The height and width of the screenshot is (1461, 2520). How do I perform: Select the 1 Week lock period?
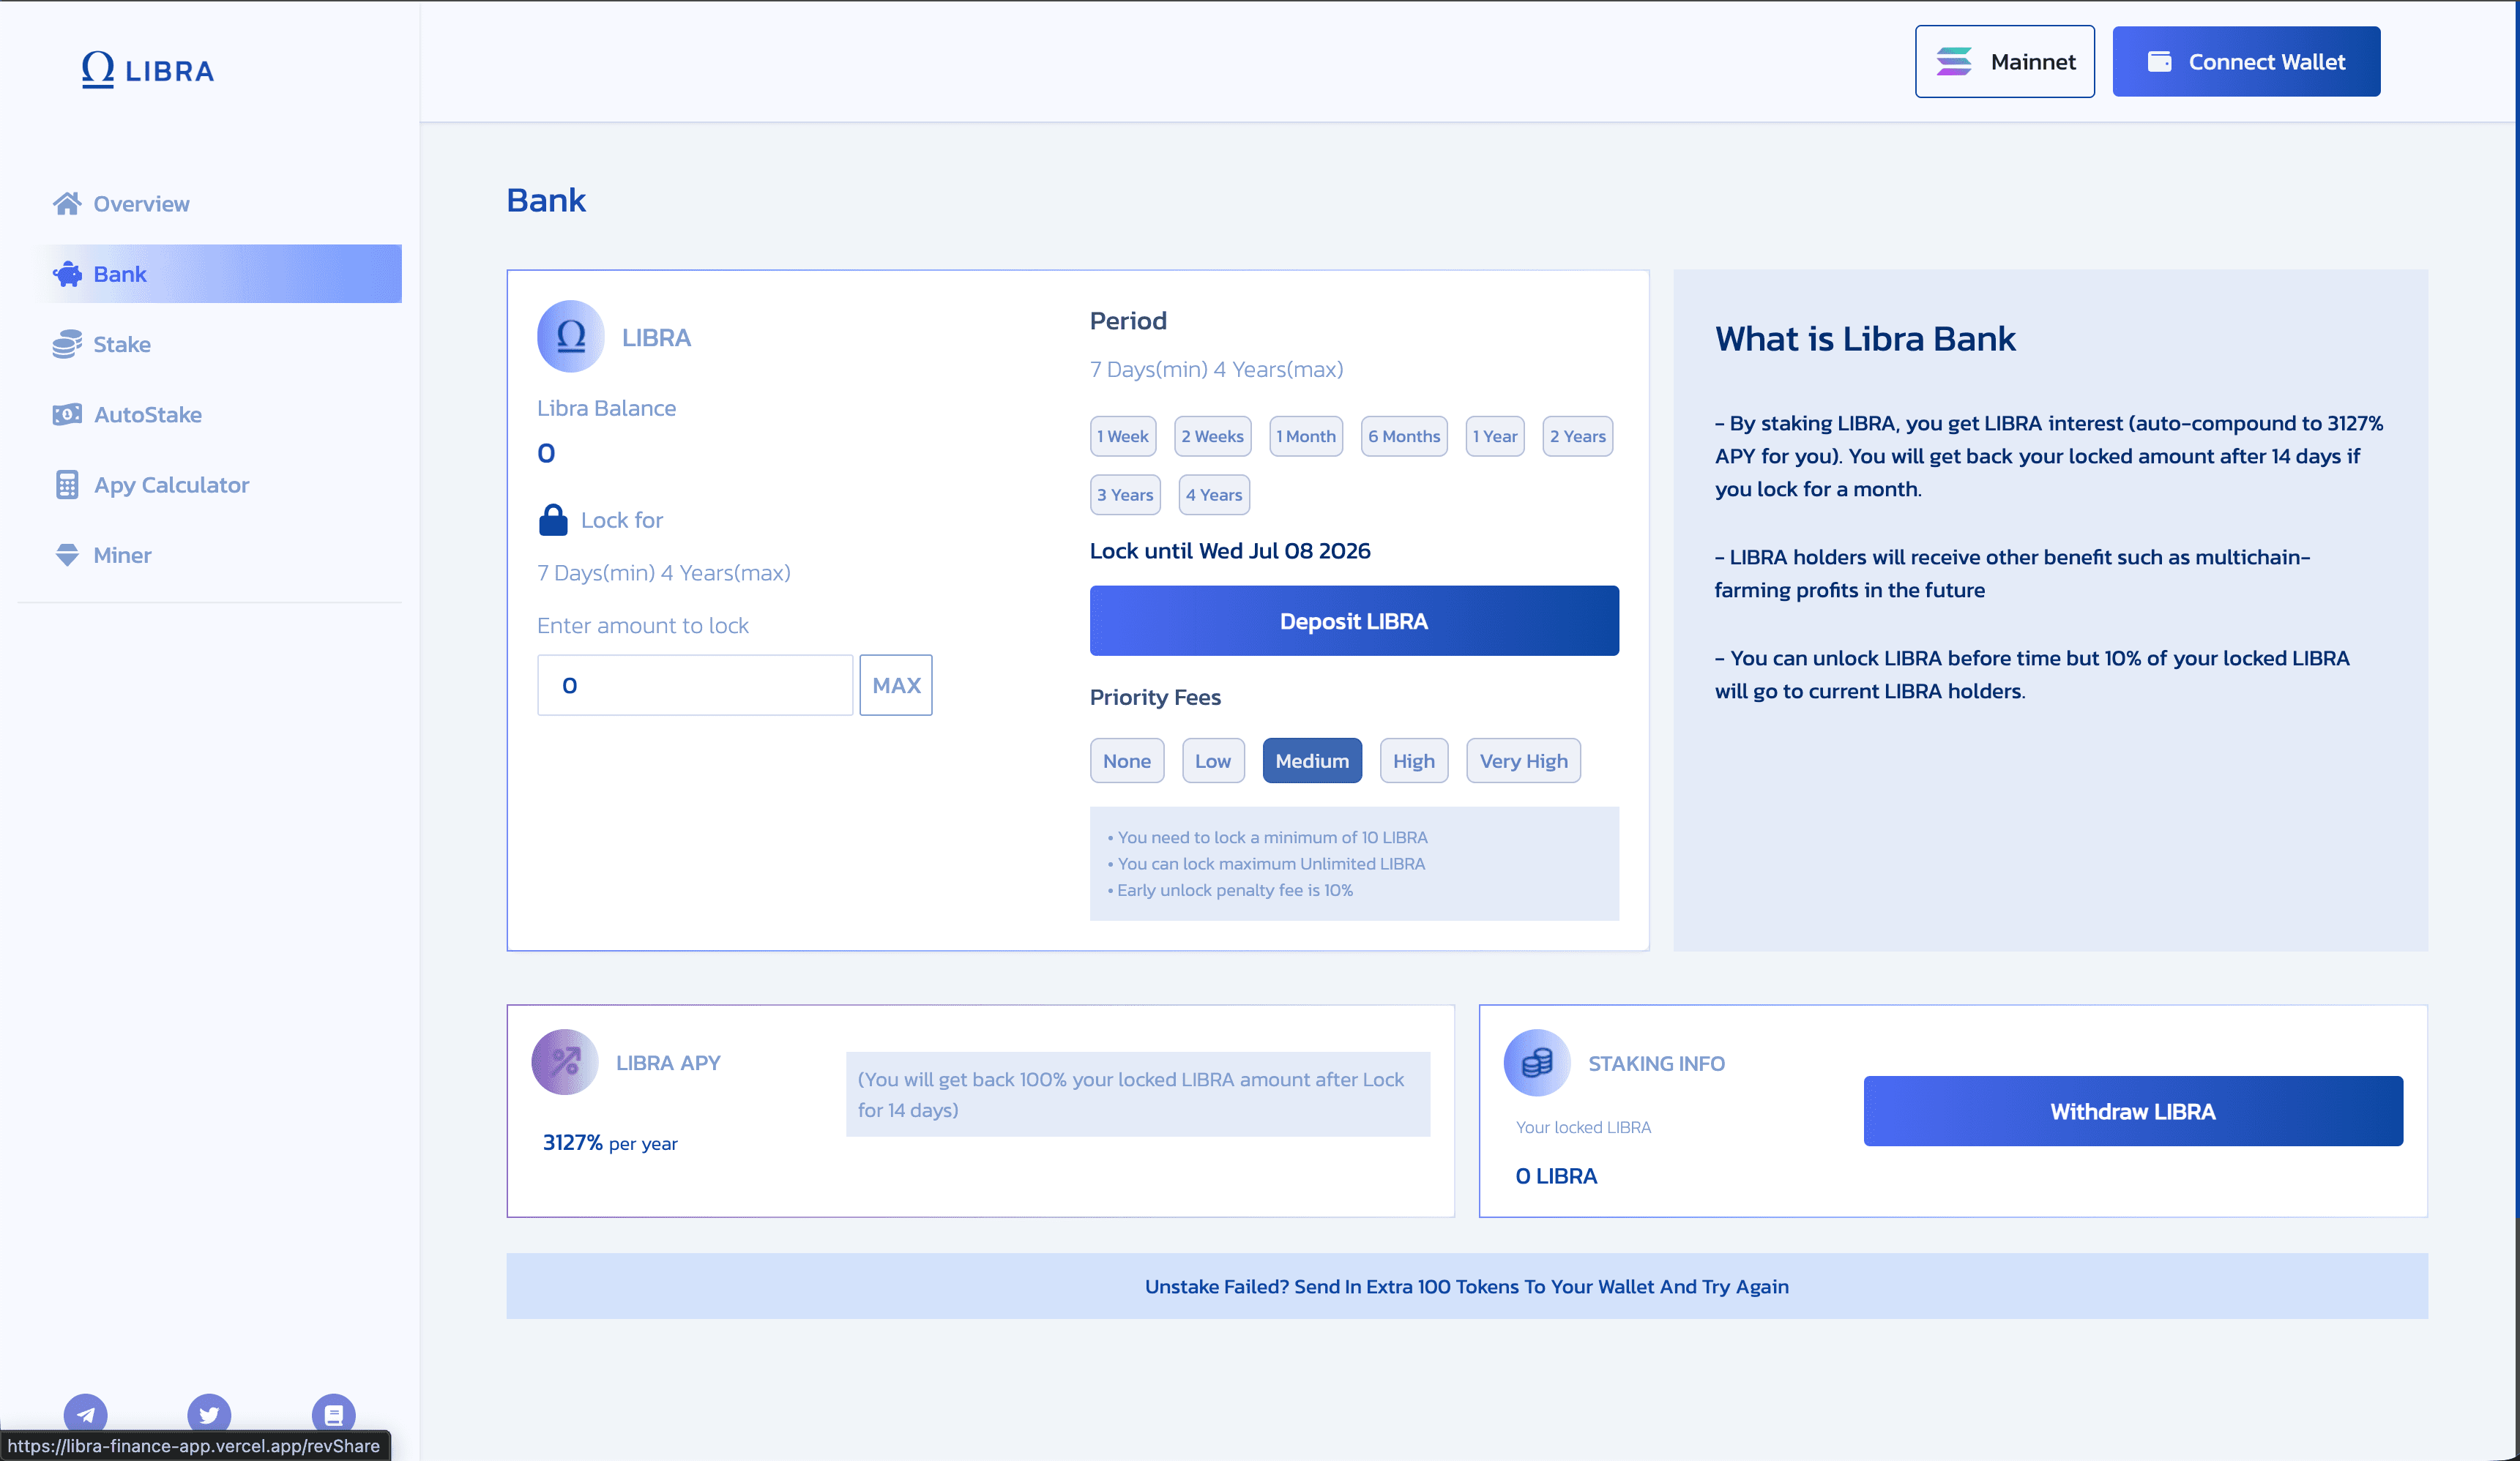pos(1123,436)
